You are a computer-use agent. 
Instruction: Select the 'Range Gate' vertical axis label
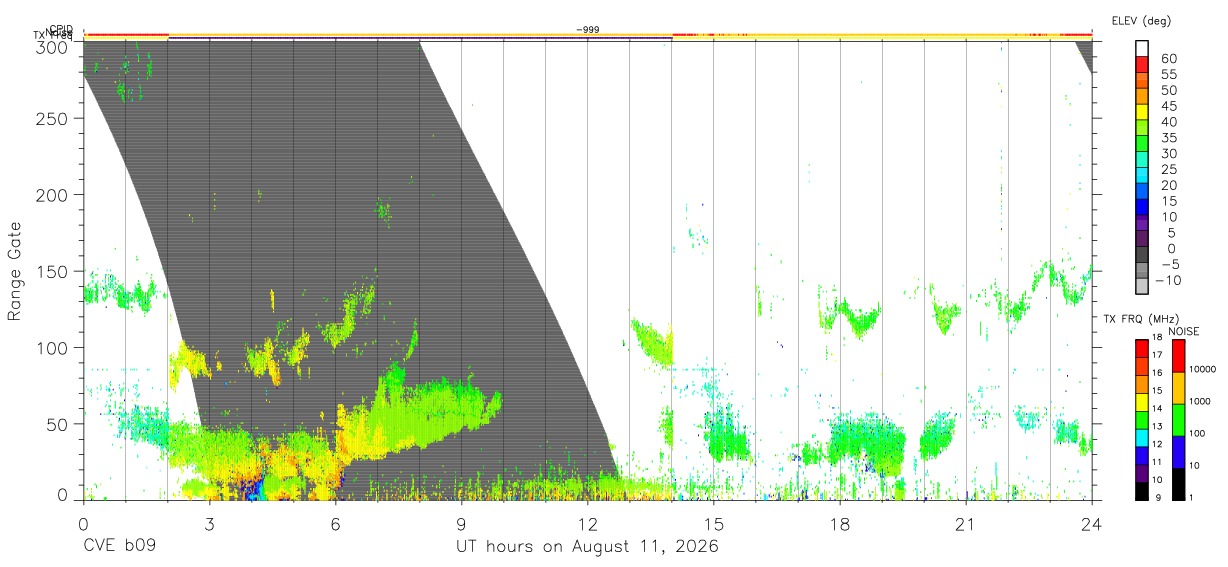(15, 272)
